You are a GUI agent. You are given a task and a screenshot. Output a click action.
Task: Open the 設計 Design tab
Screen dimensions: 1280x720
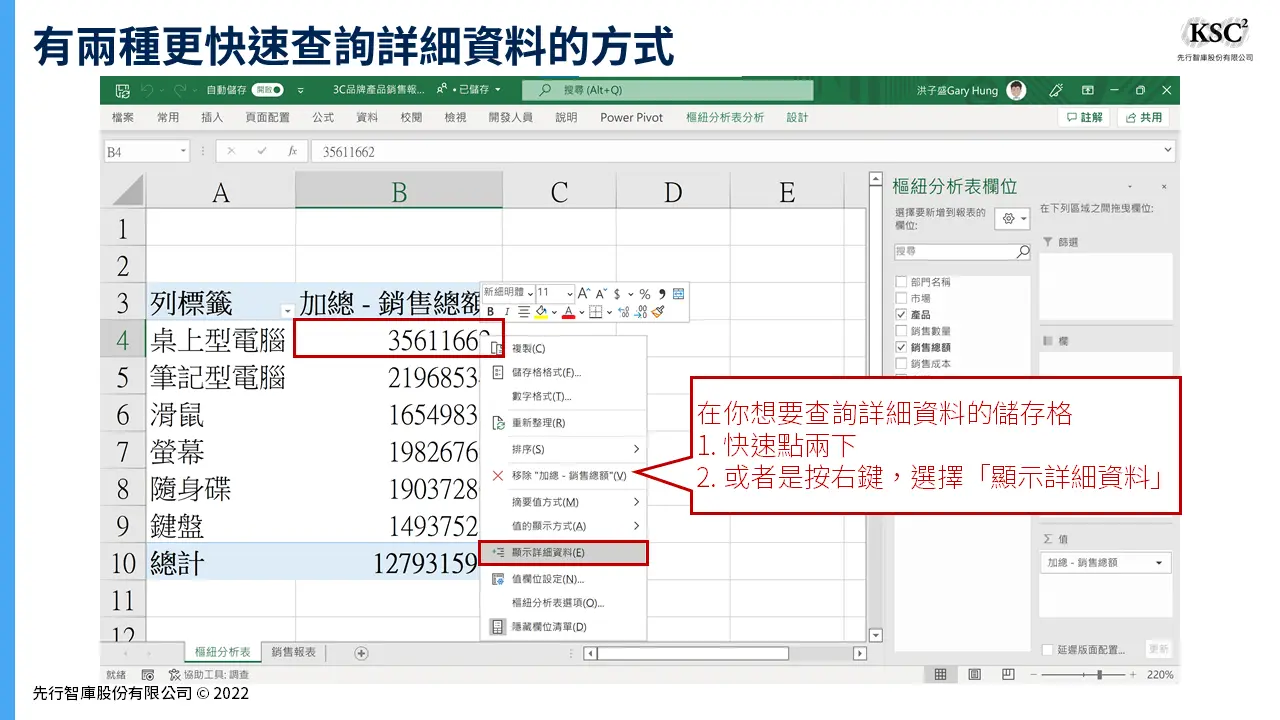797,118
